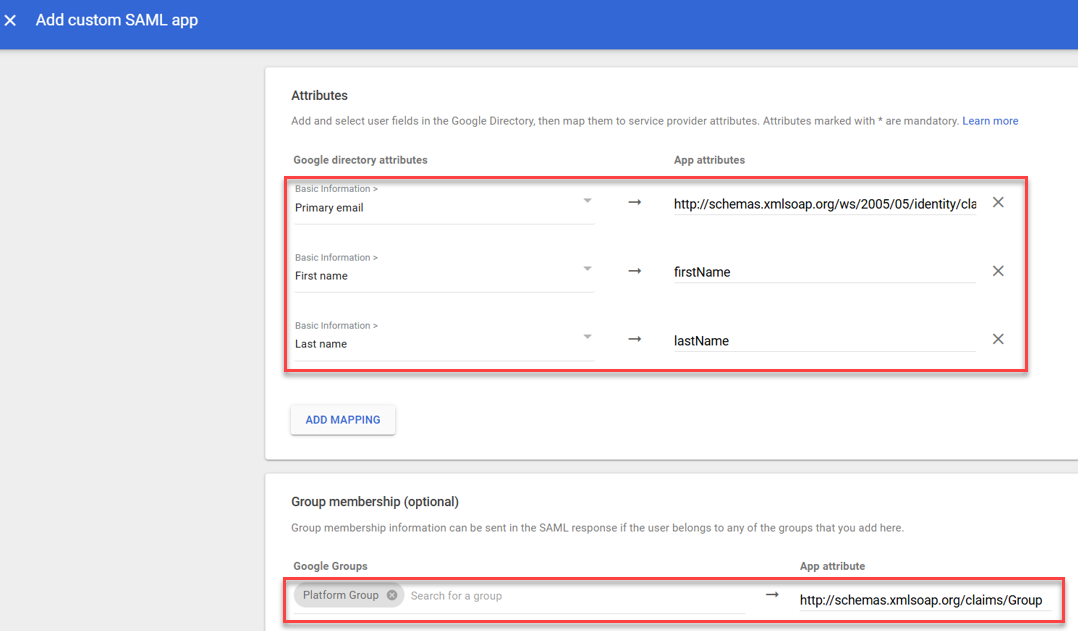Viewport: 1078px width, 631px height.
Task: Edit the identity claims URL app attribute
Action: click(823, 204)
